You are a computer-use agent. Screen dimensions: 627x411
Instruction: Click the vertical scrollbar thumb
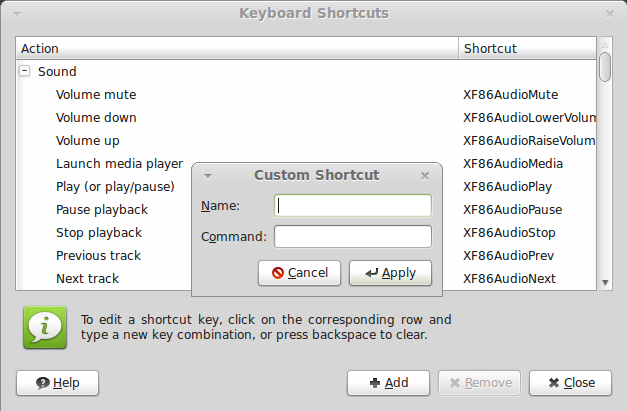(605, 67)
